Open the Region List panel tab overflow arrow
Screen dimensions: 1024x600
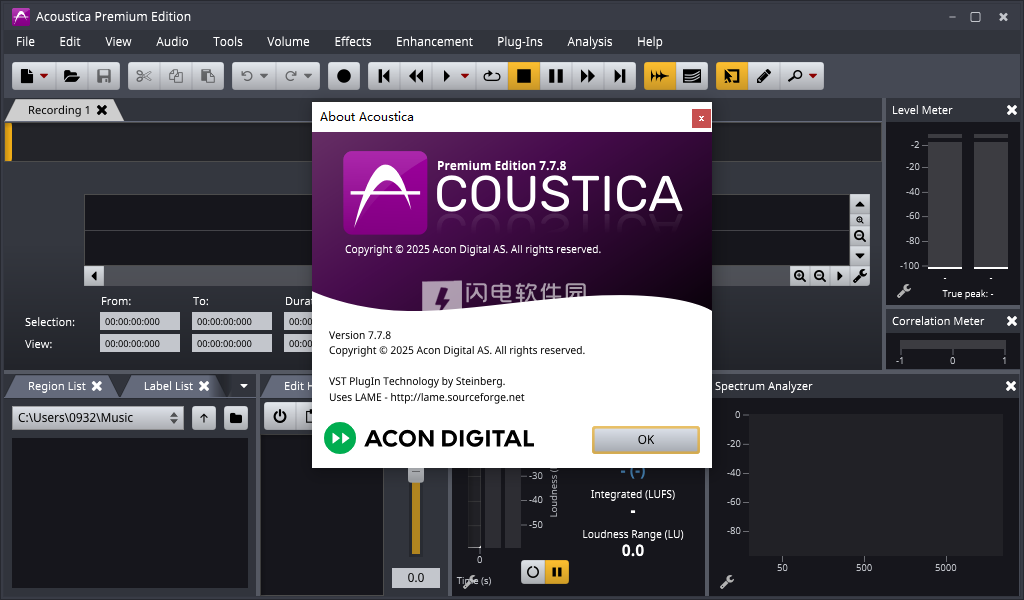(x=244, y=386)
